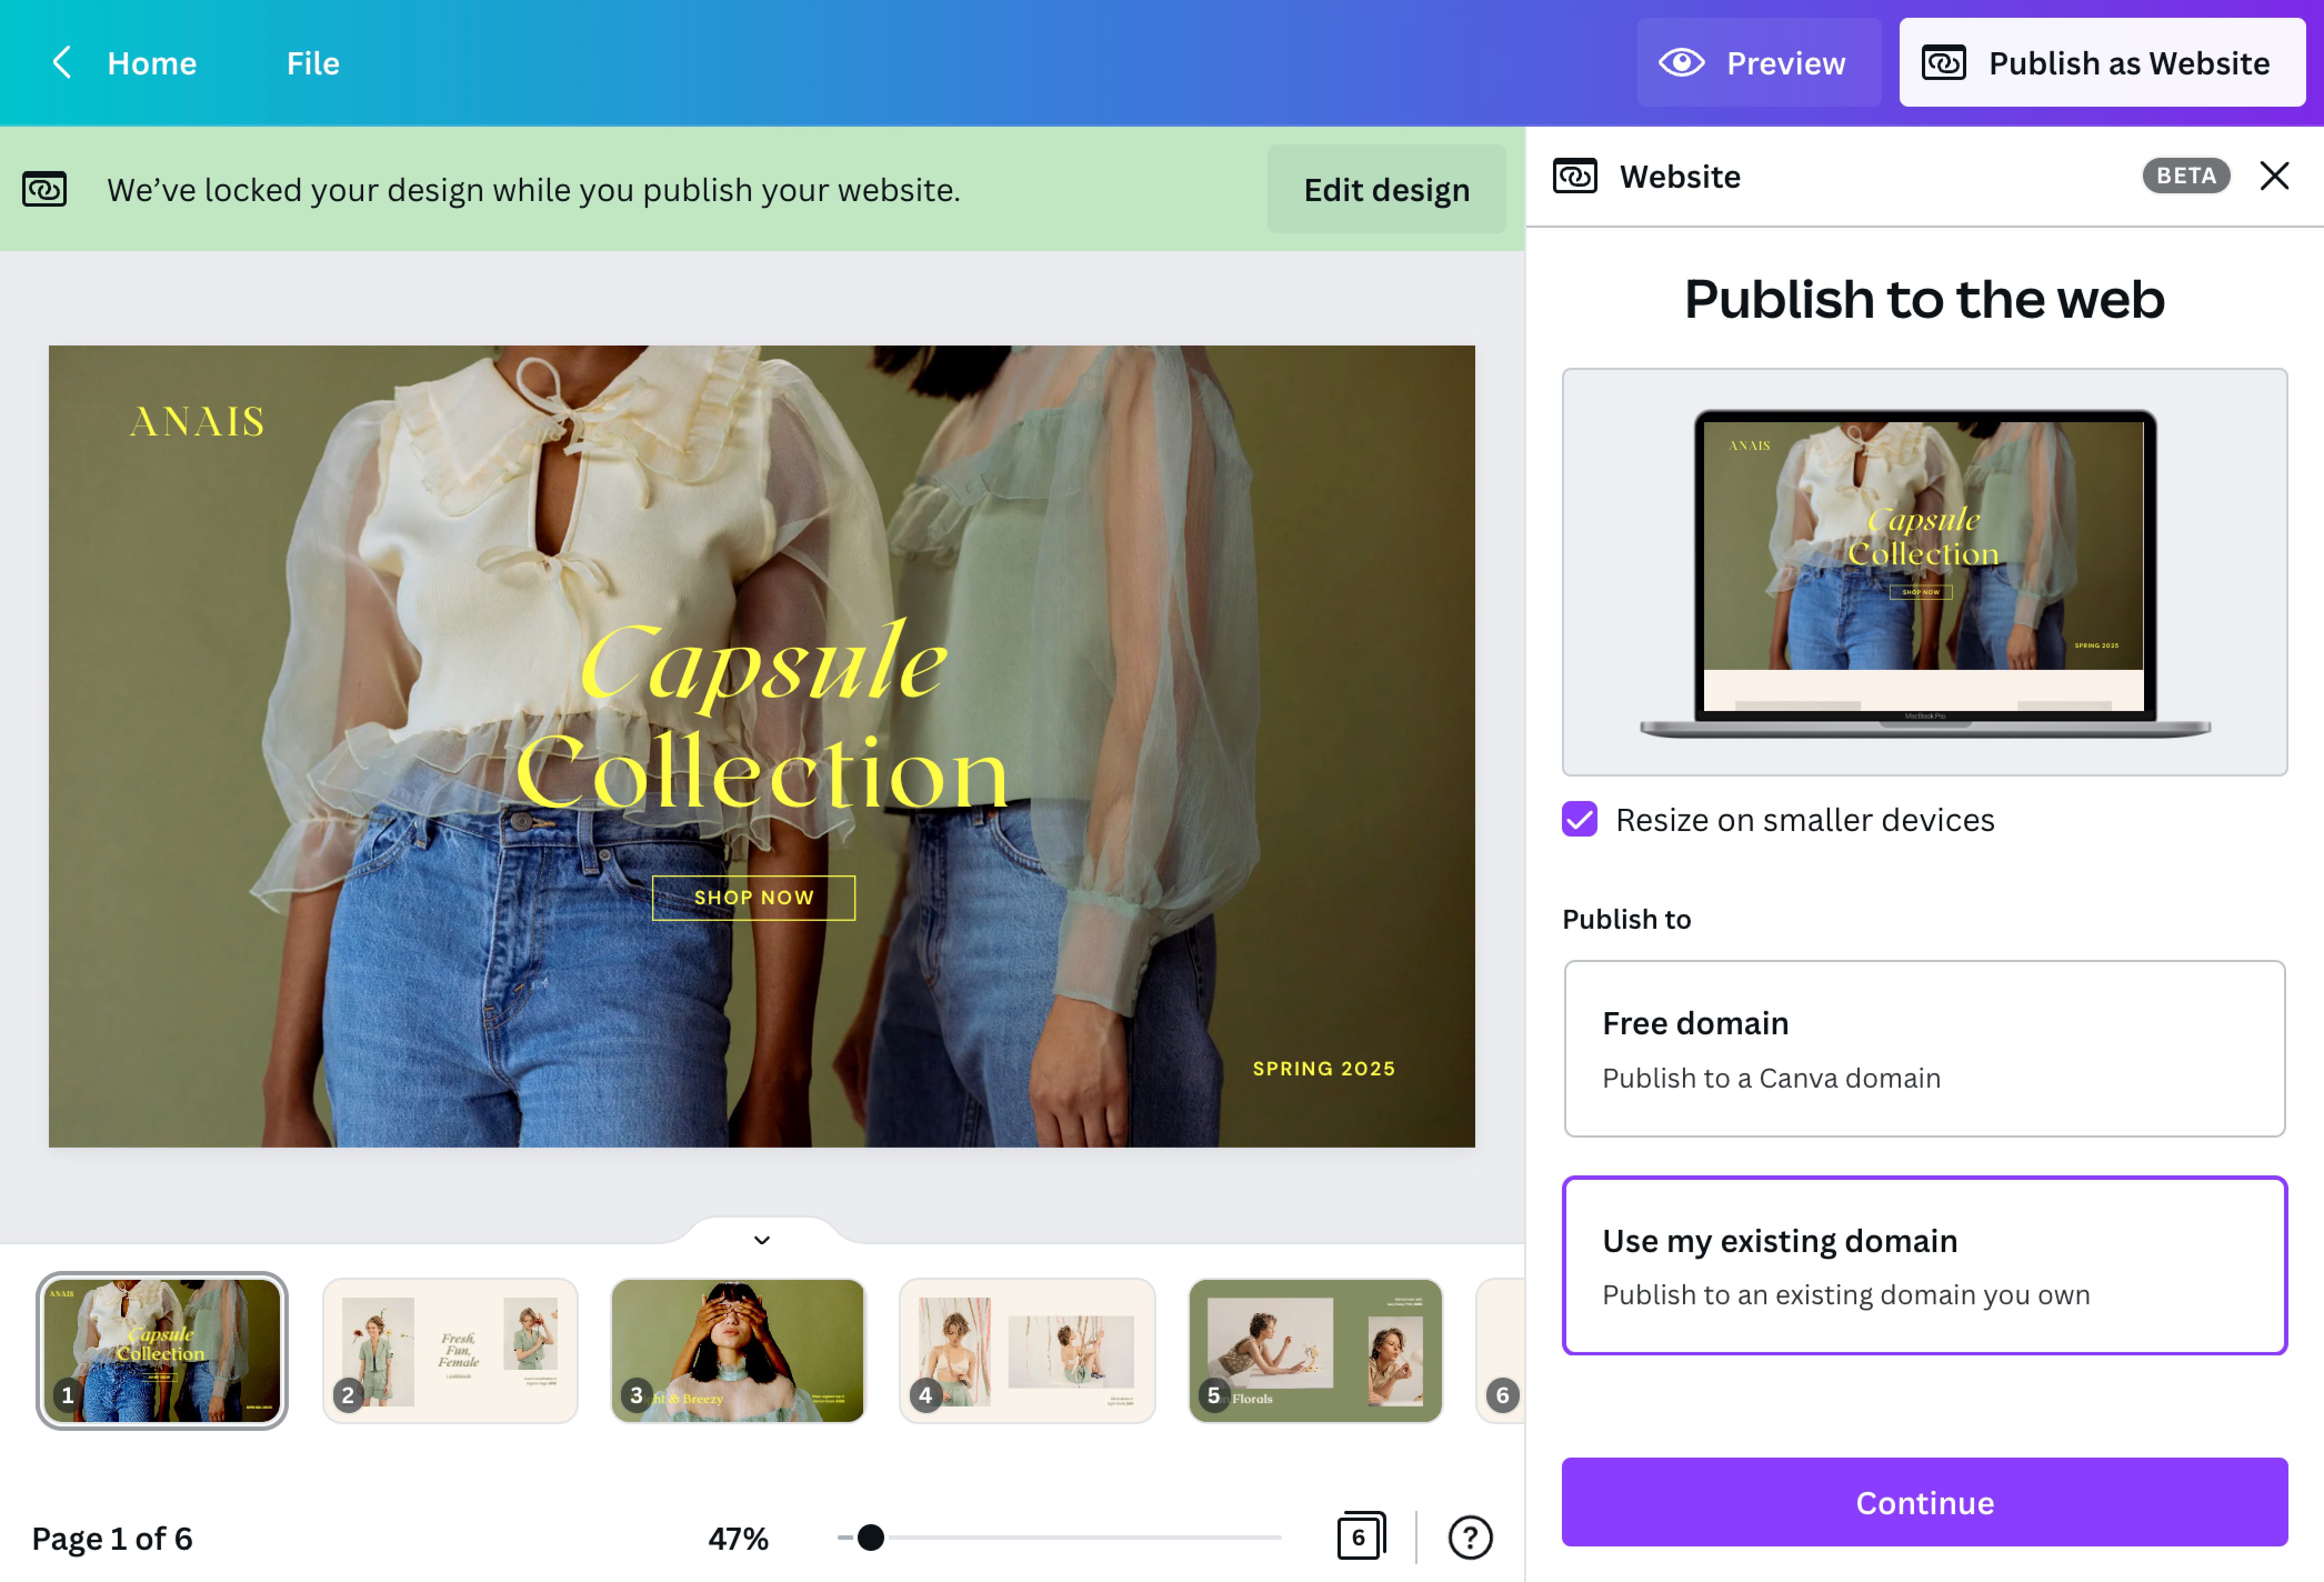Viewport: 2324px width, 1582px height.
Task: Click the BETA badge in the Website panel
Action: 2186,176
